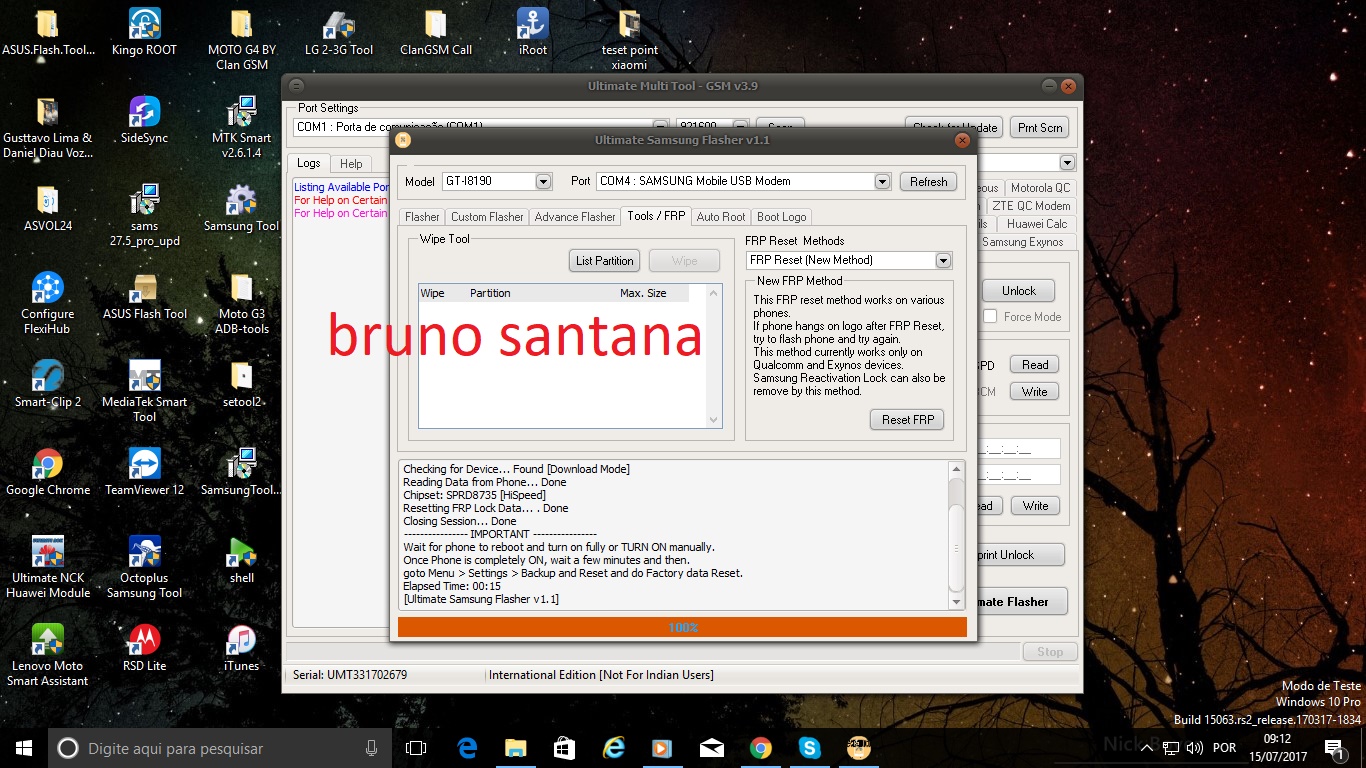Open ASUS Flash Tool desktop icon
The image size is (1366, 768).
[x=145, y=297]
